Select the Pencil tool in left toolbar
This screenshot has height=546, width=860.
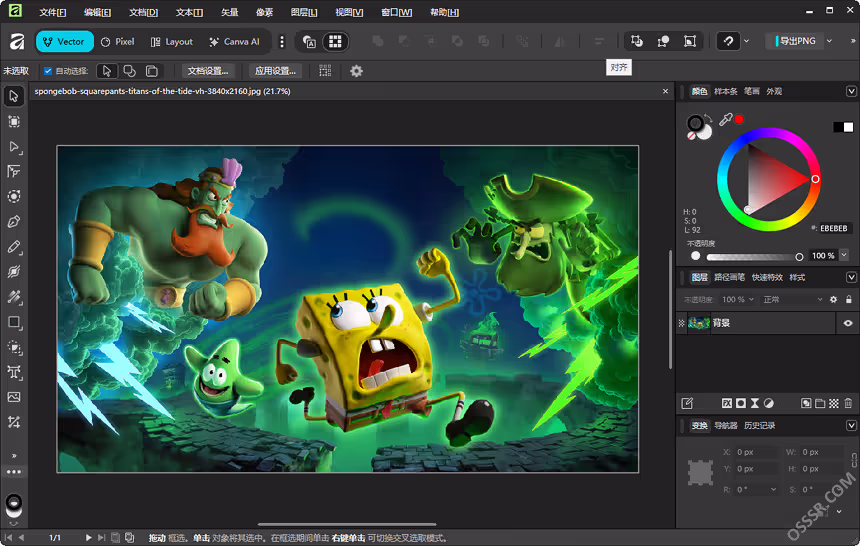point(14,247)
